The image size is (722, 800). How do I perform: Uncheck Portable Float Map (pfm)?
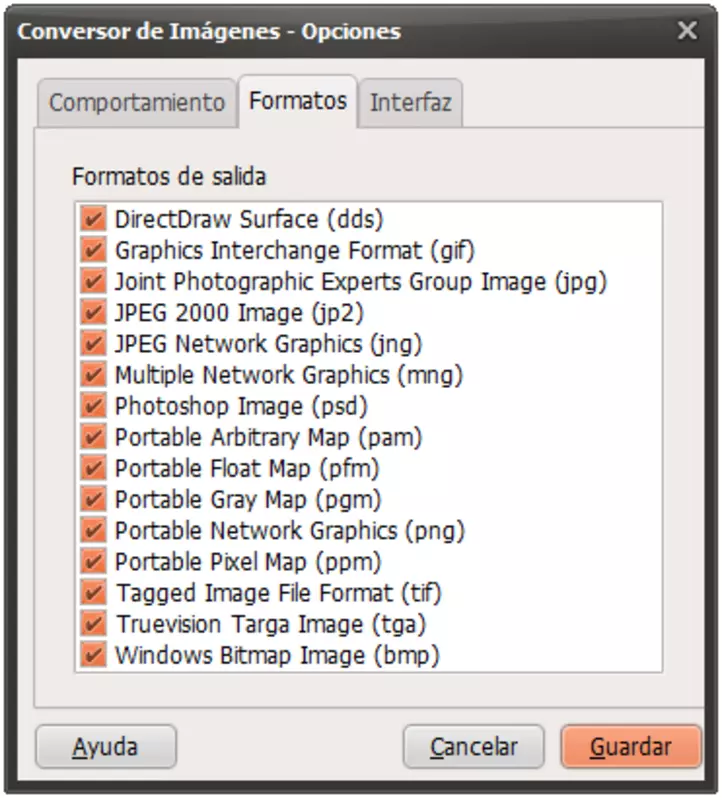[93, 468]
